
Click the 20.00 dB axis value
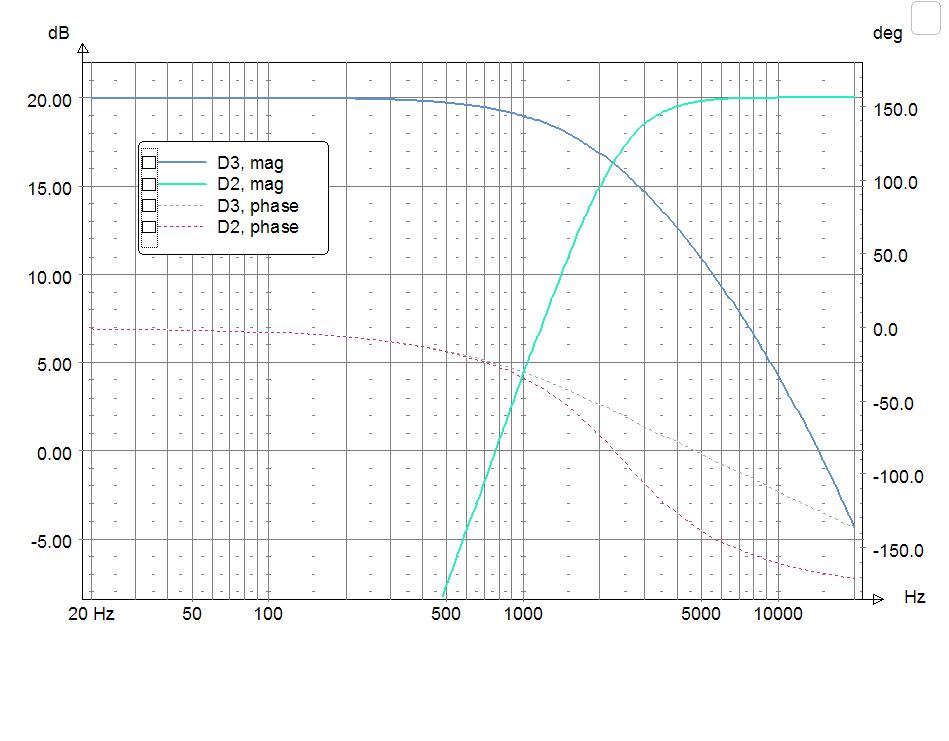[50, 100]
